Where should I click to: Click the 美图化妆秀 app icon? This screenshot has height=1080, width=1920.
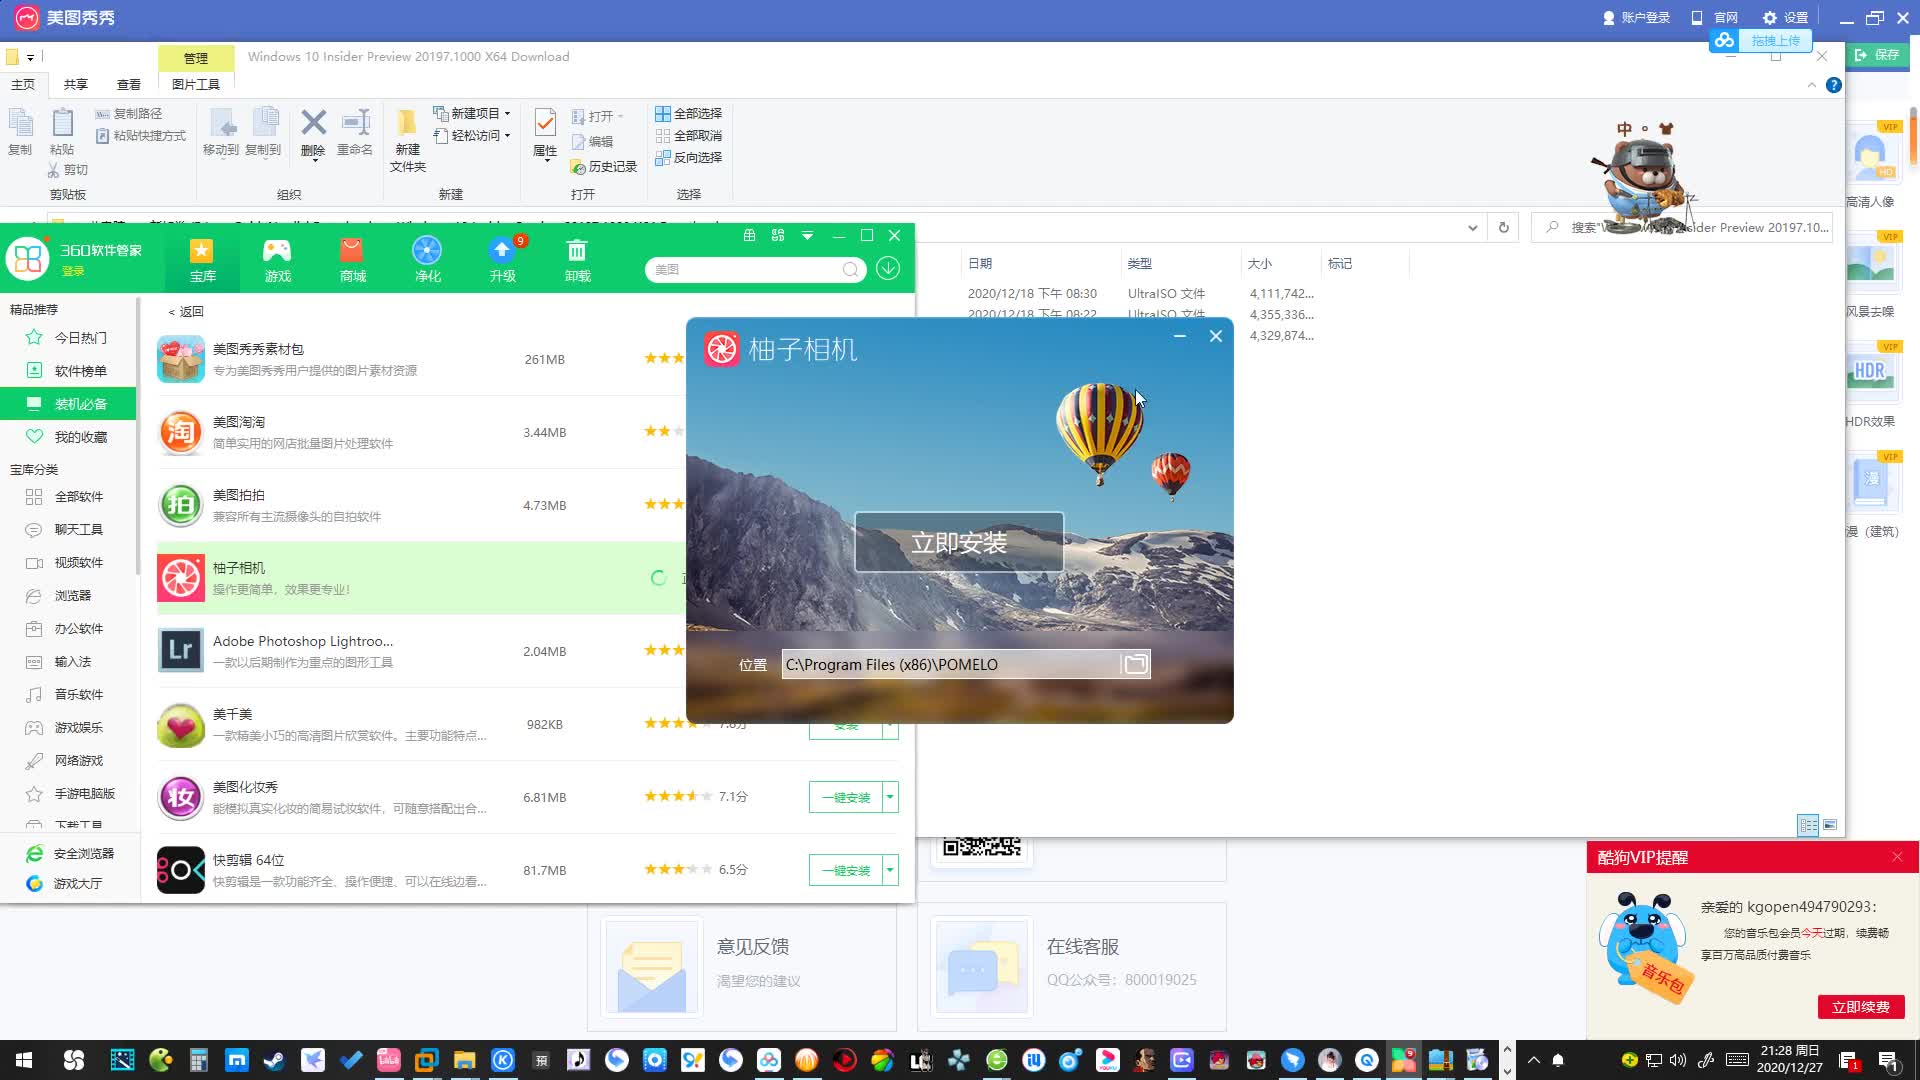pyautogui.click(x=181, y=797)
